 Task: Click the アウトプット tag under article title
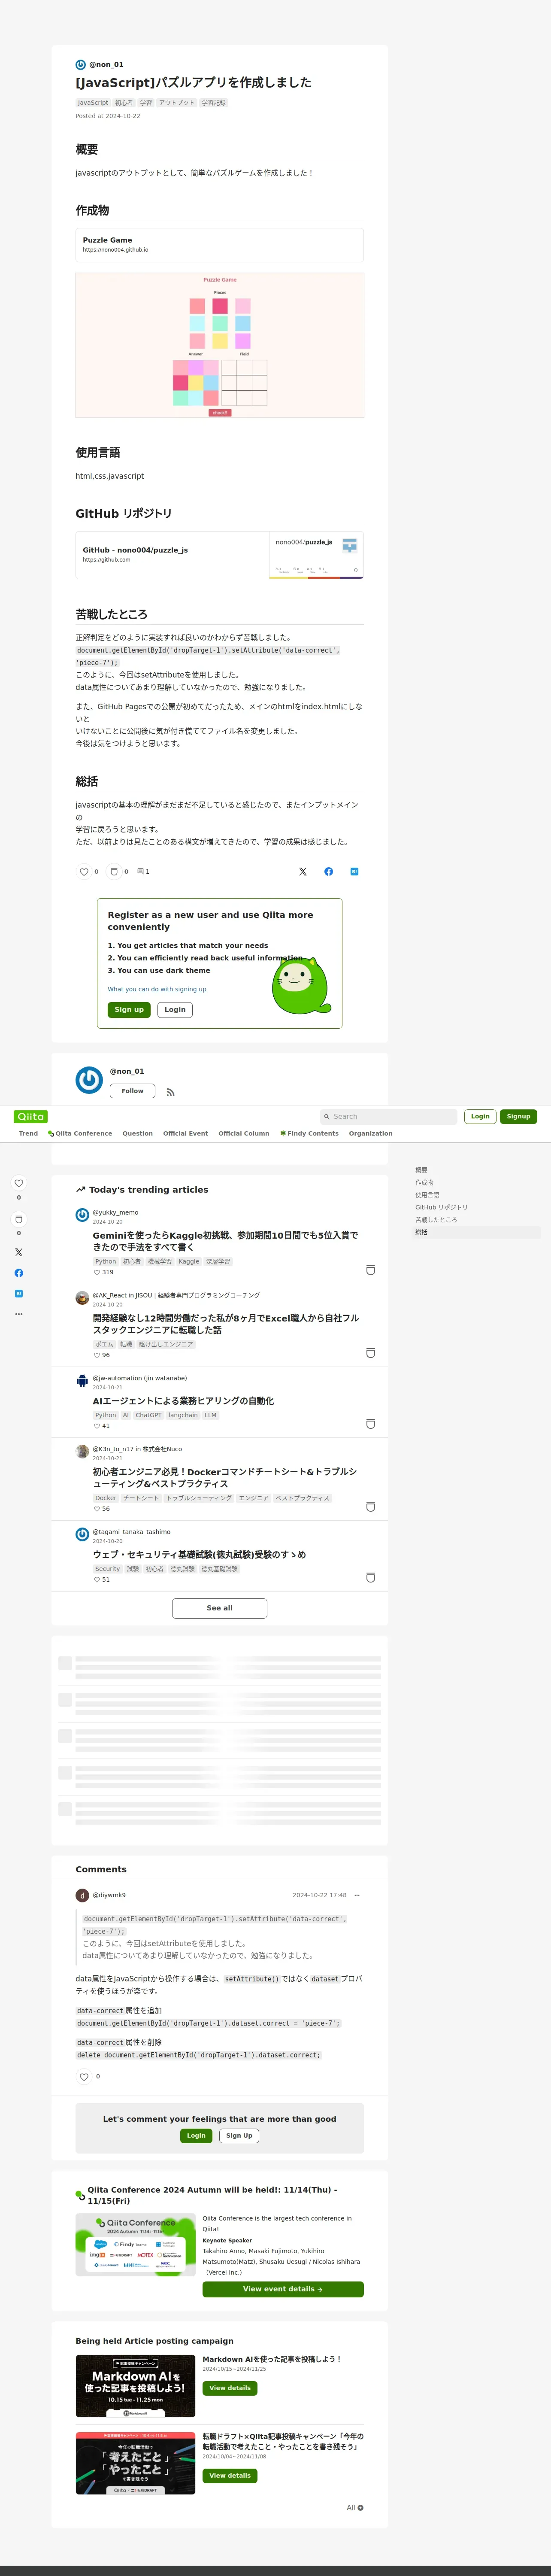click(177, 103)
